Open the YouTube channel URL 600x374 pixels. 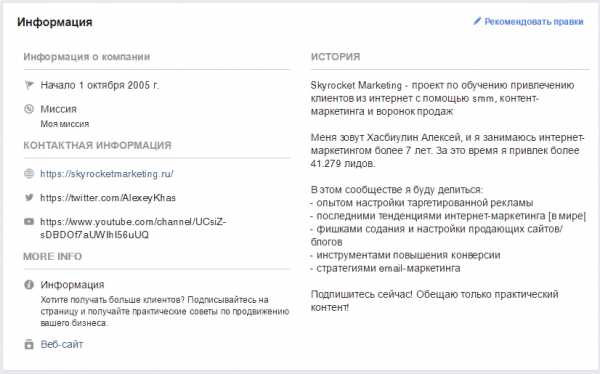coord(133,228)
